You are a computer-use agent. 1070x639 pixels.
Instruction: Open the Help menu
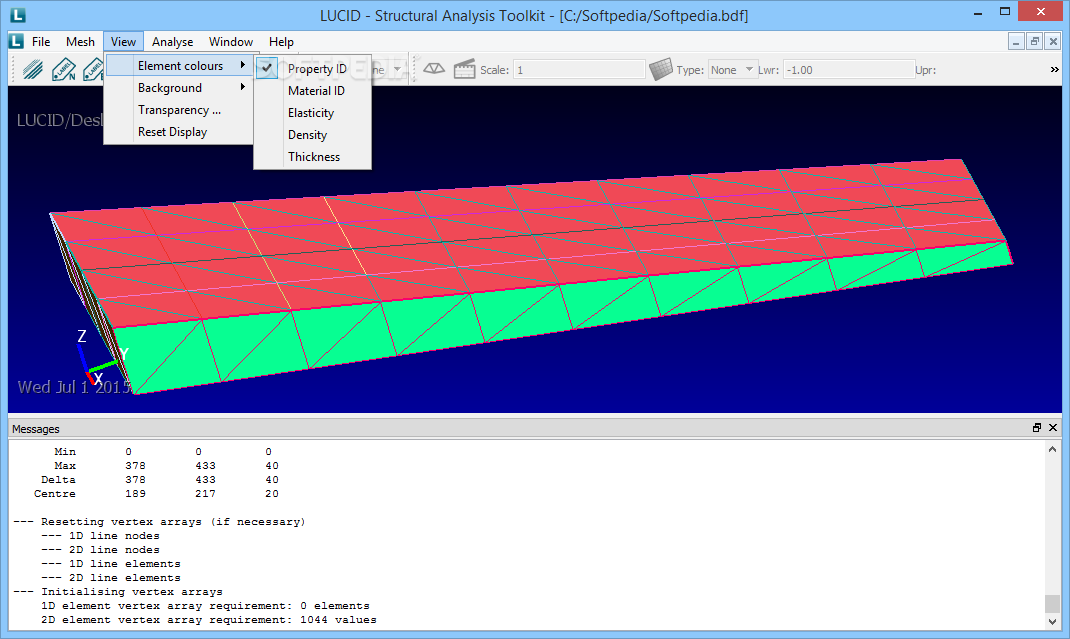[281, 42]
